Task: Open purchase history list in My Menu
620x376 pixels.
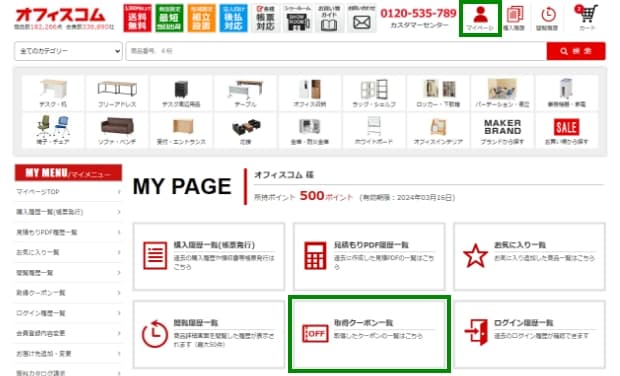Action: coord(68,212)
